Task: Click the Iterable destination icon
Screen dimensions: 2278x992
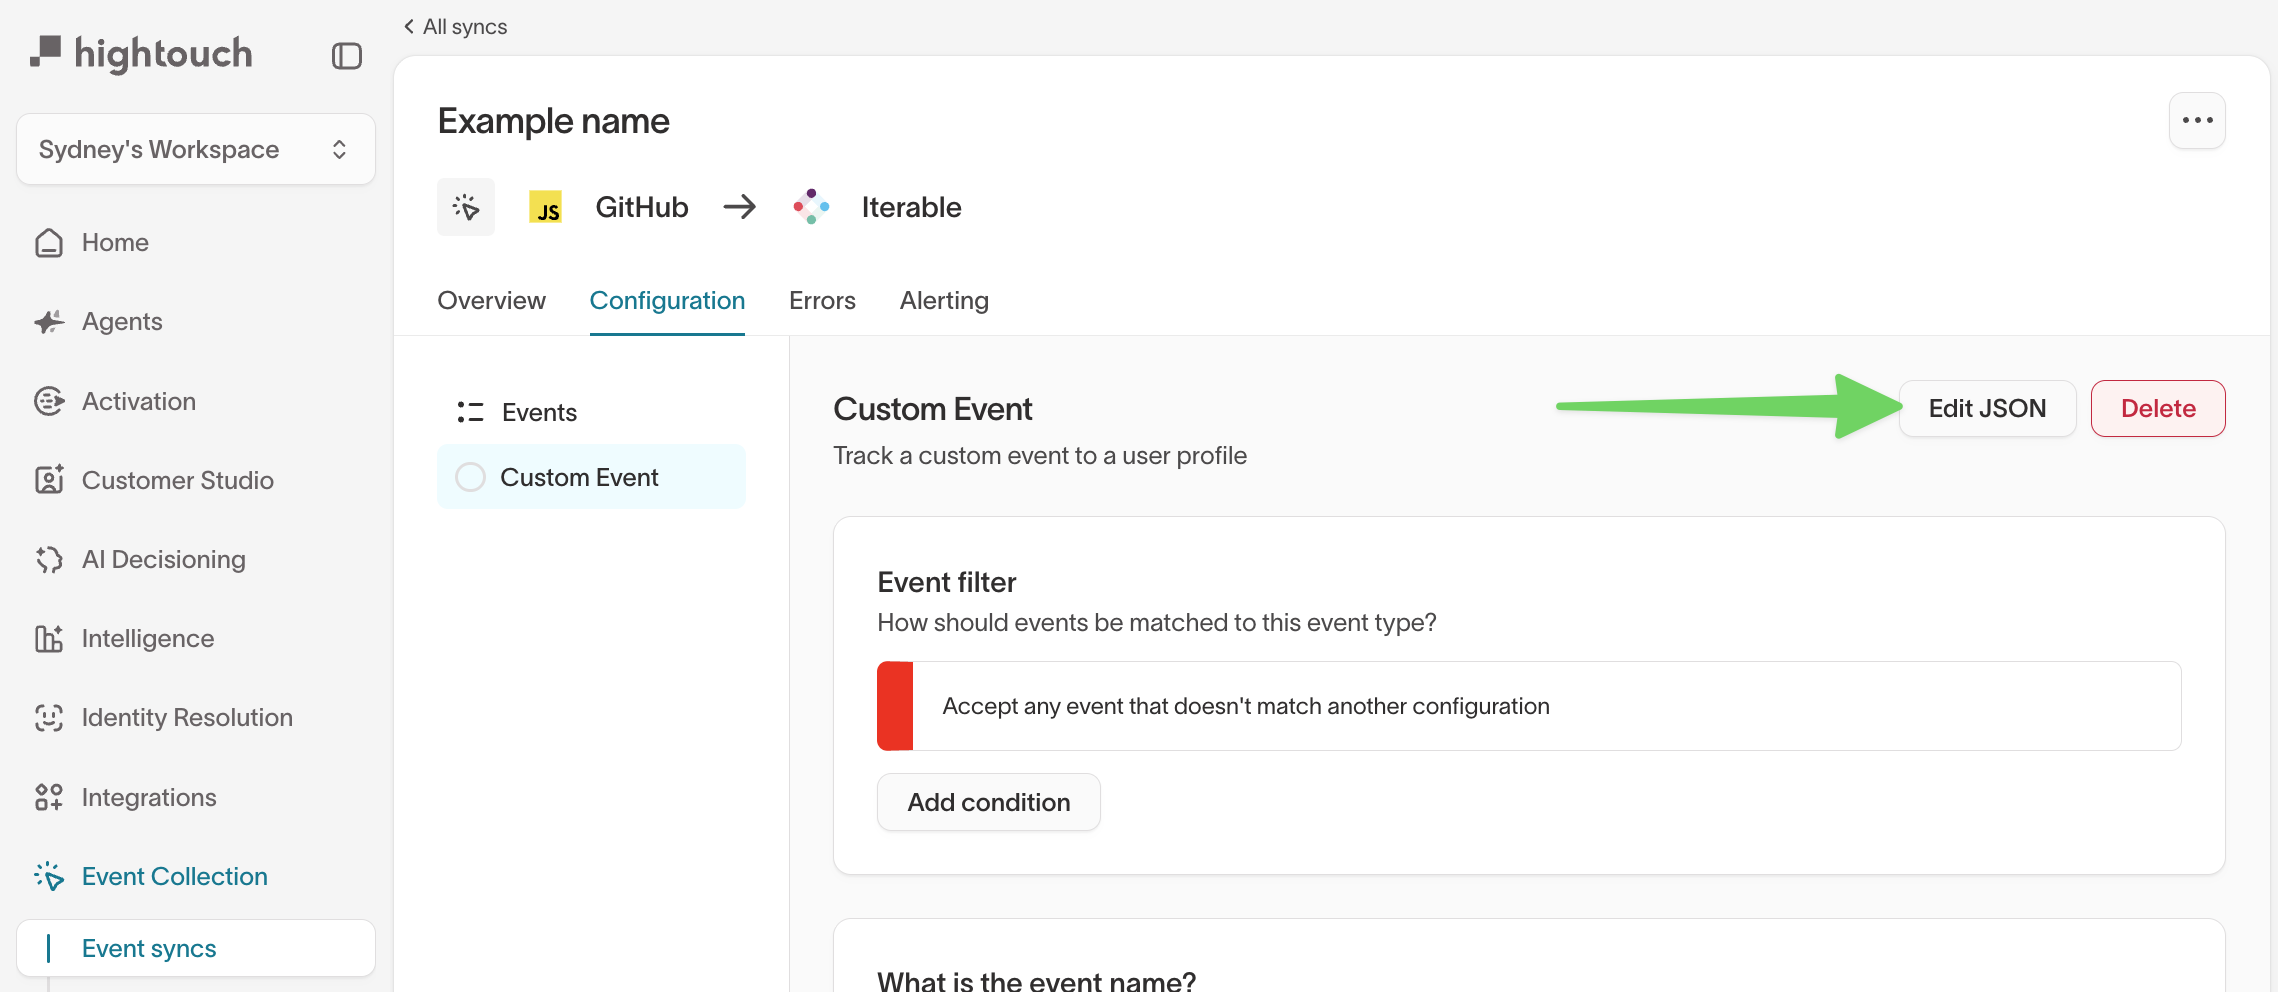Action: [811, 207]
